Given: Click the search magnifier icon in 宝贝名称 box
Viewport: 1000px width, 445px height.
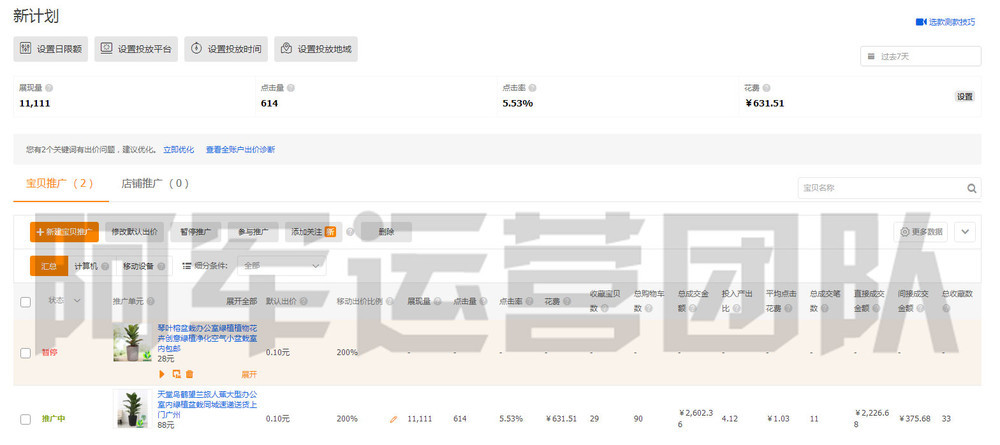Looking at the screenshot, I should (x=972, y=188).
